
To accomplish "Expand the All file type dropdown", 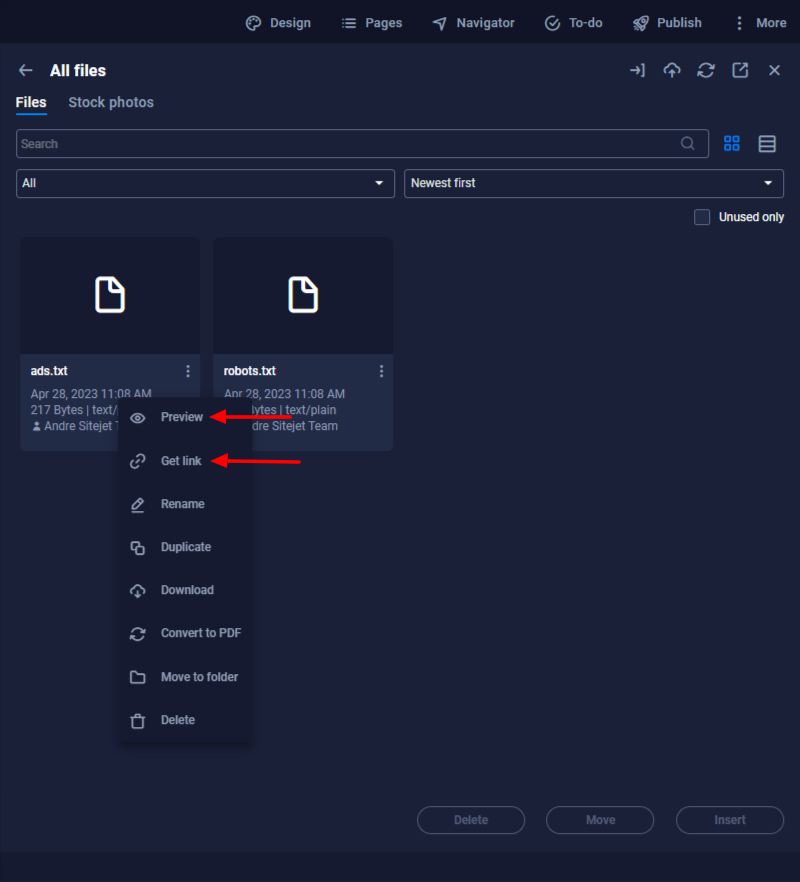I will click(205, 183).
